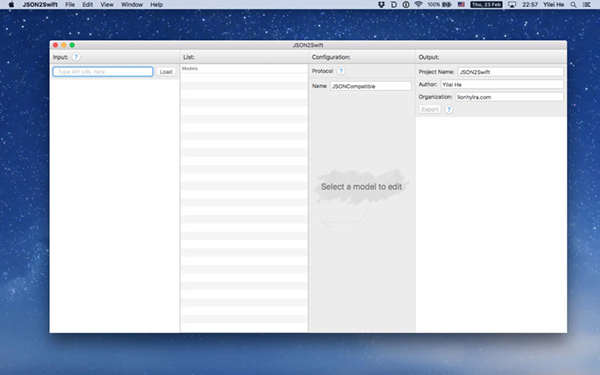Image resolution: width=600 pixels, height=375 pixels.
Task: Click the Project Name field
Action: [x=510, y=72]
